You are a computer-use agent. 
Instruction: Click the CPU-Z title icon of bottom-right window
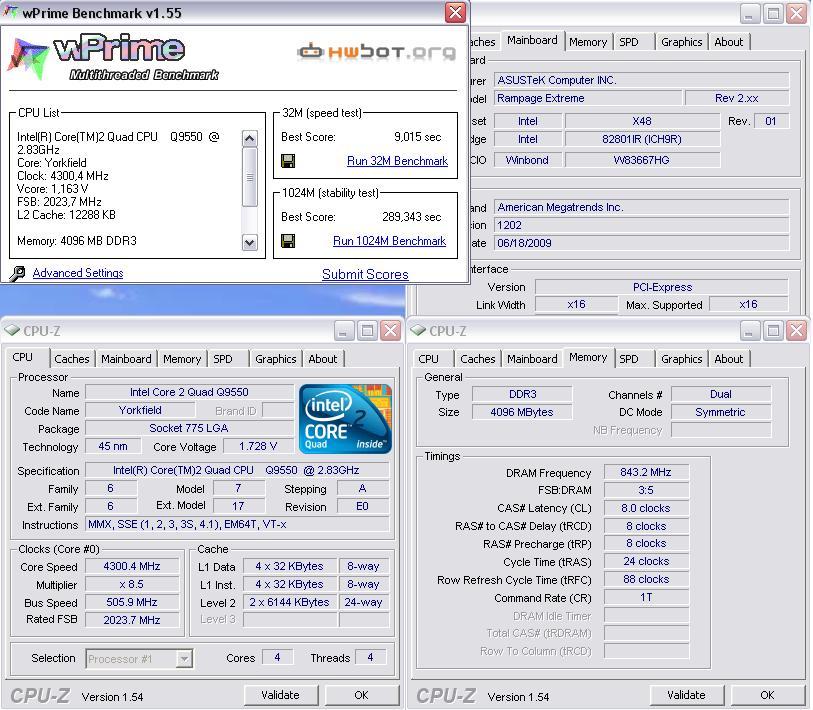pyautogui.click(x=418, y=330)
